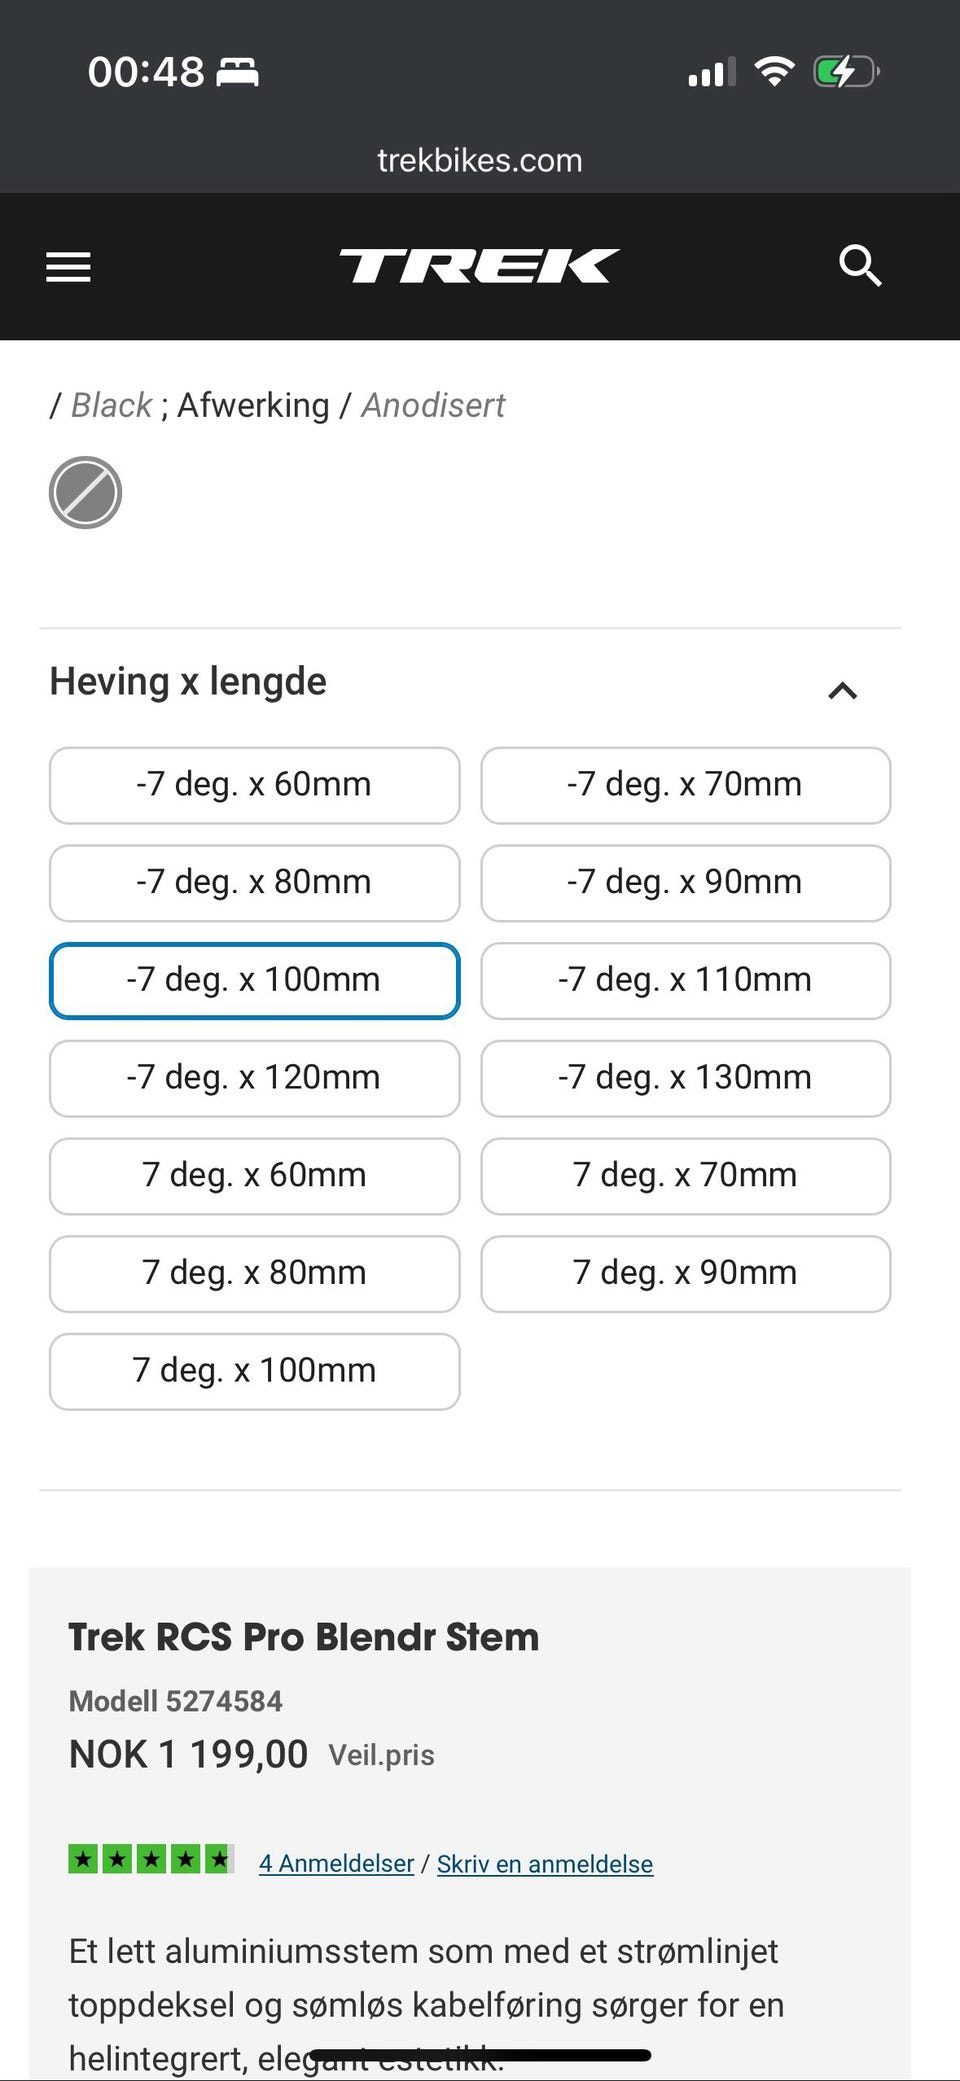Pick -7 deg. x 80mm stem option
This screenshot has width=960, height=2081.
pyautogui.click(x=254, y=883)
